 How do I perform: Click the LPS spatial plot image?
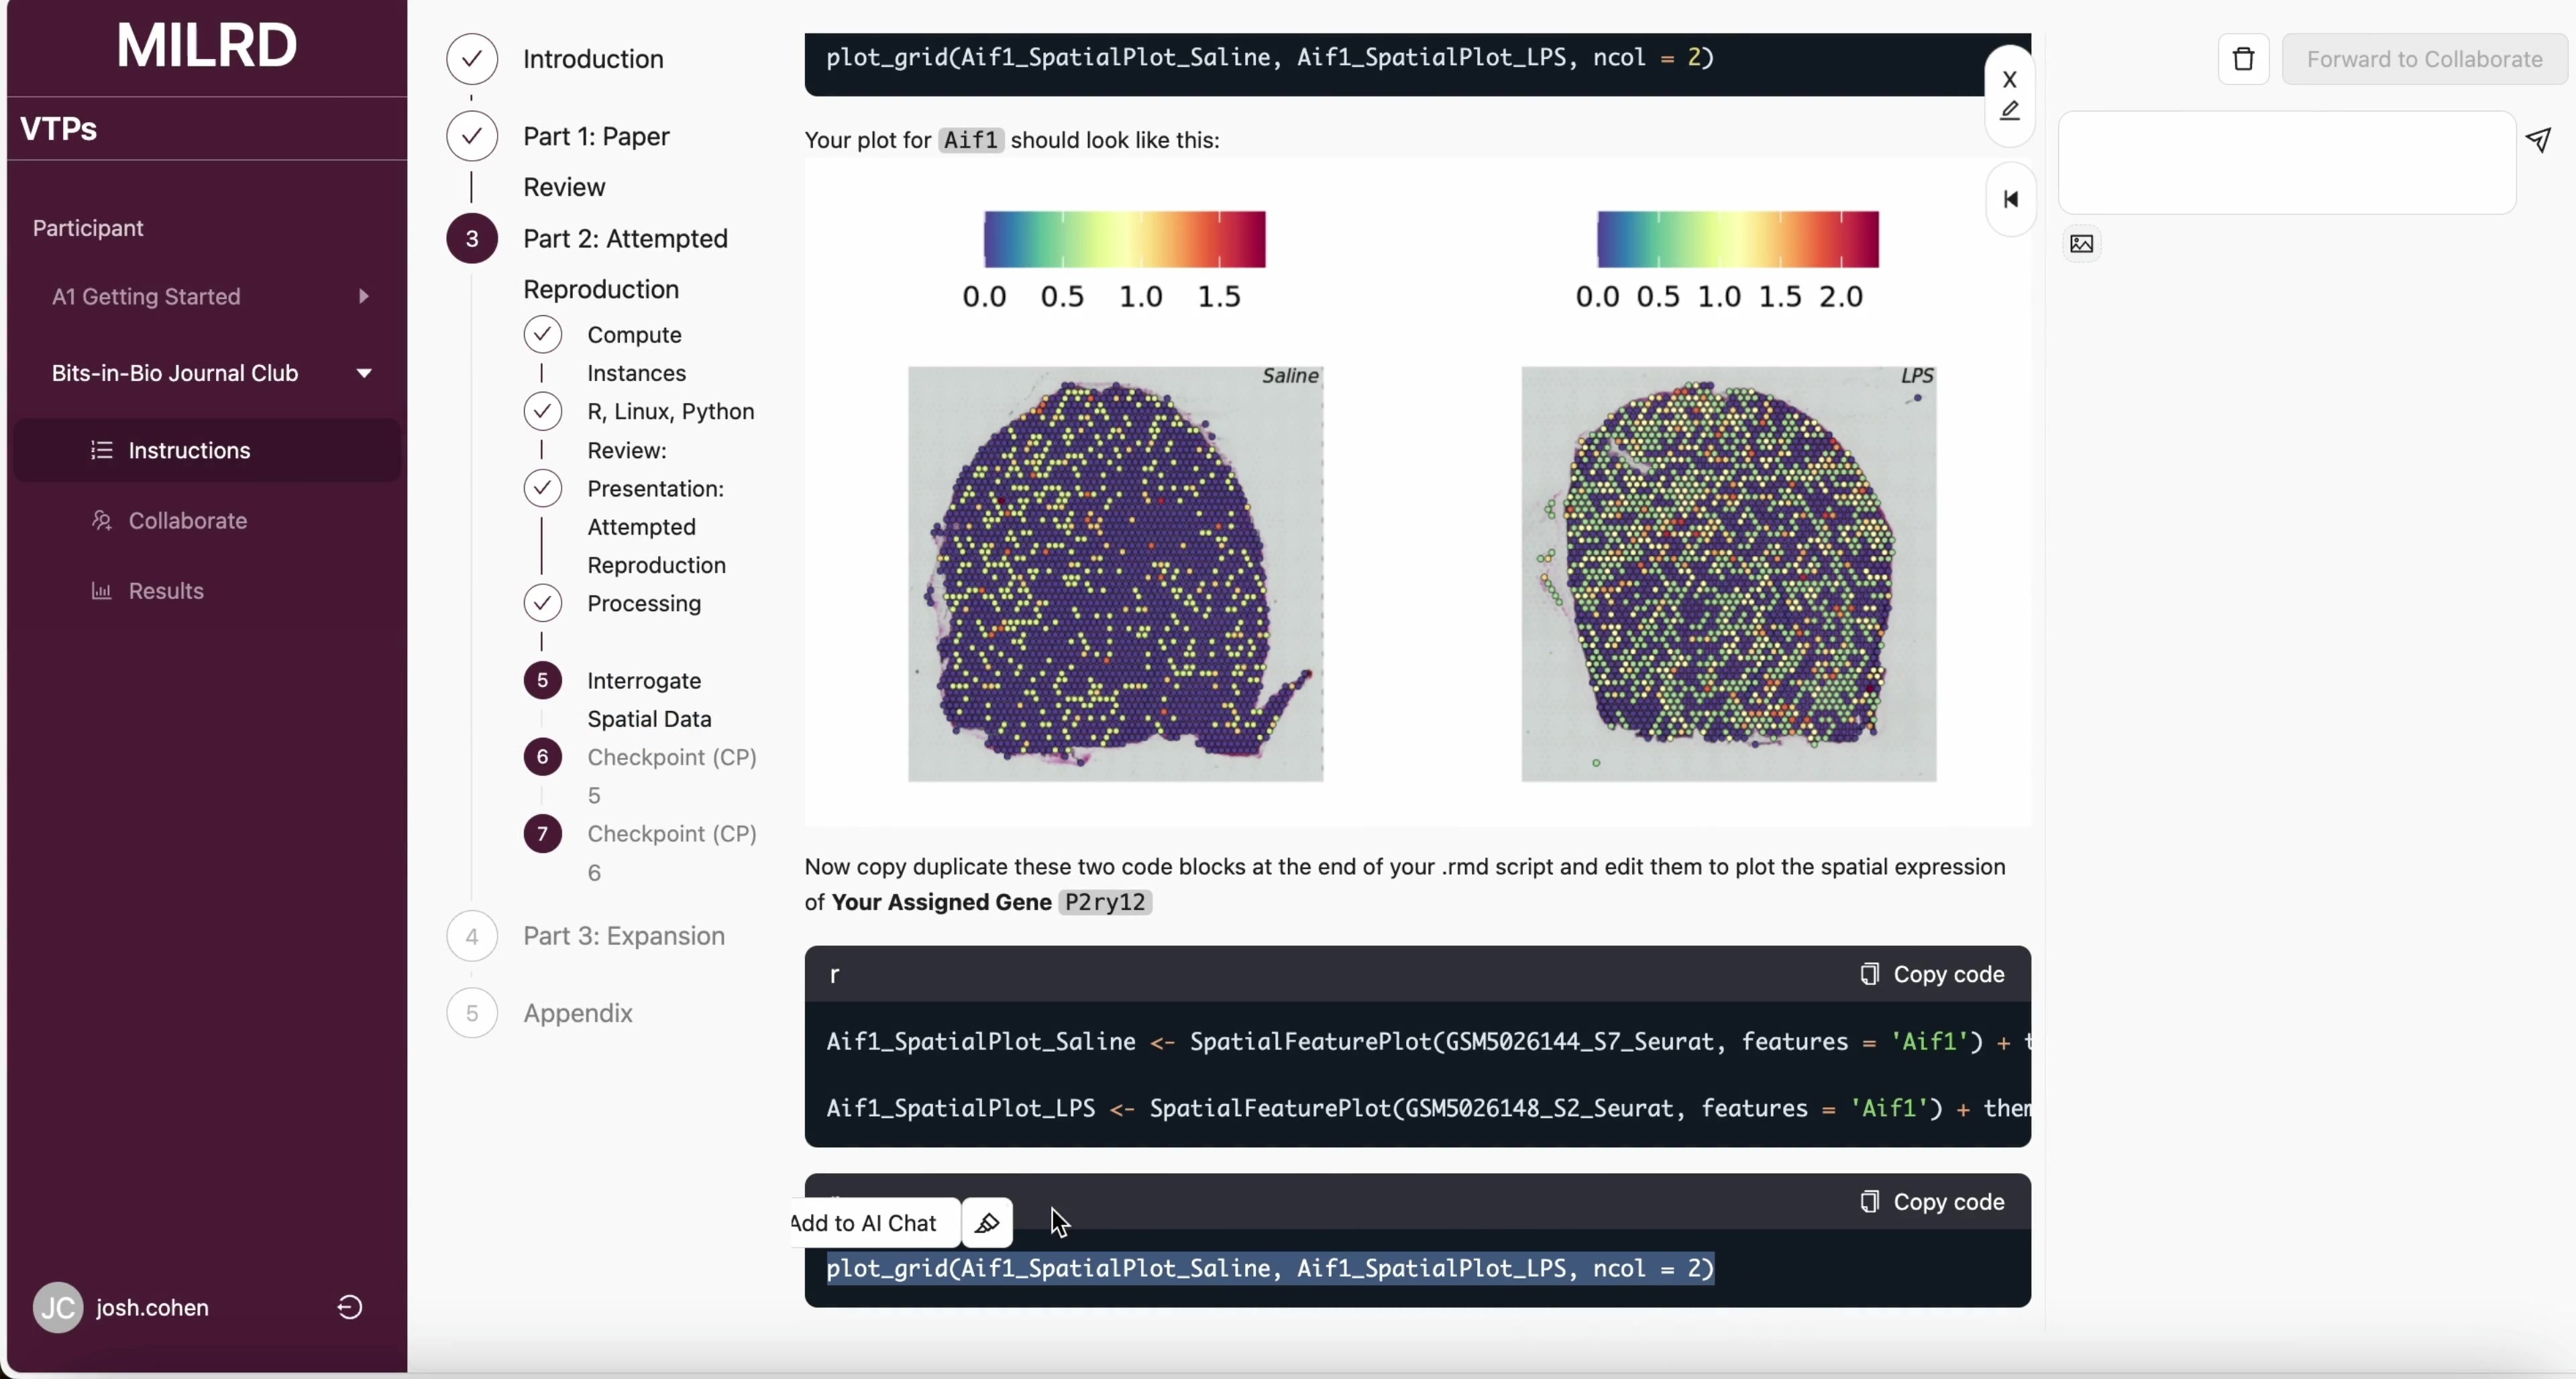pyautogui.click(x=1729, y=574)
